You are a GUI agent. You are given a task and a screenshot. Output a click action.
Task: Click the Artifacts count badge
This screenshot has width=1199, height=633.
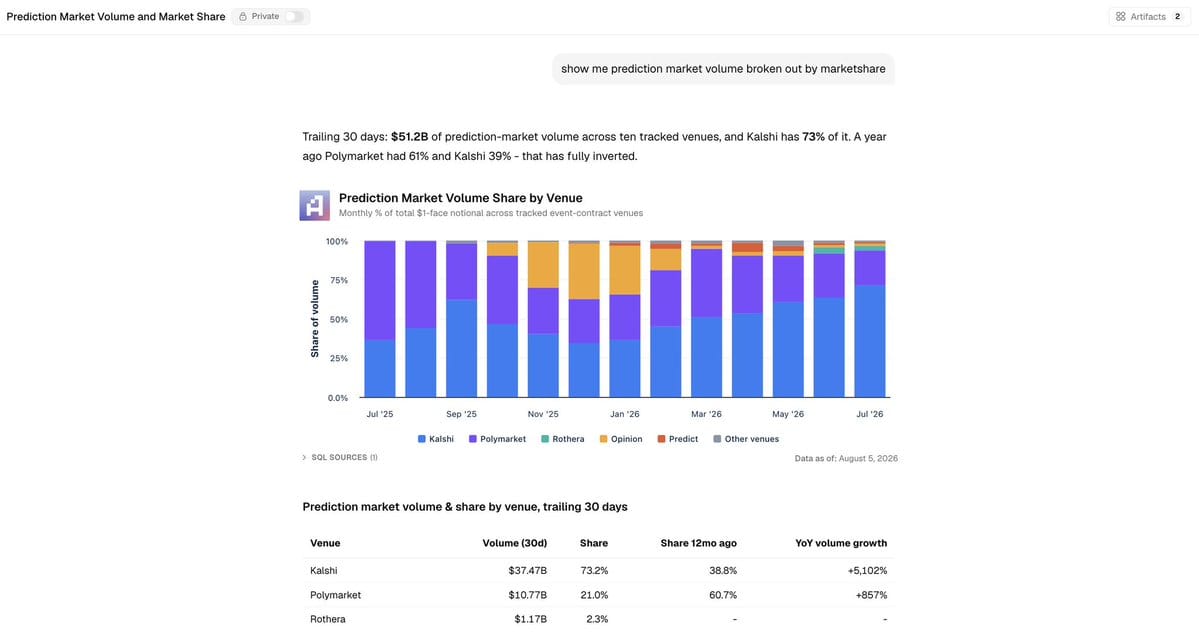click(x=1177, y=16)
